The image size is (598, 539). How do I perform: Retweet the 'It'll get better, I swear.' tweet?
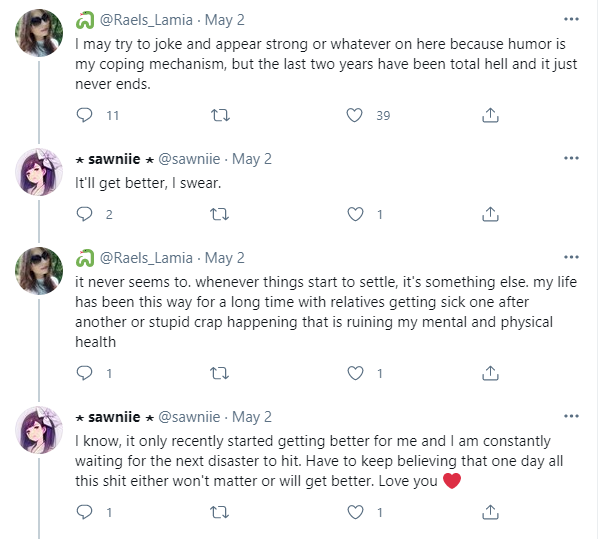(x=220, y=214)
